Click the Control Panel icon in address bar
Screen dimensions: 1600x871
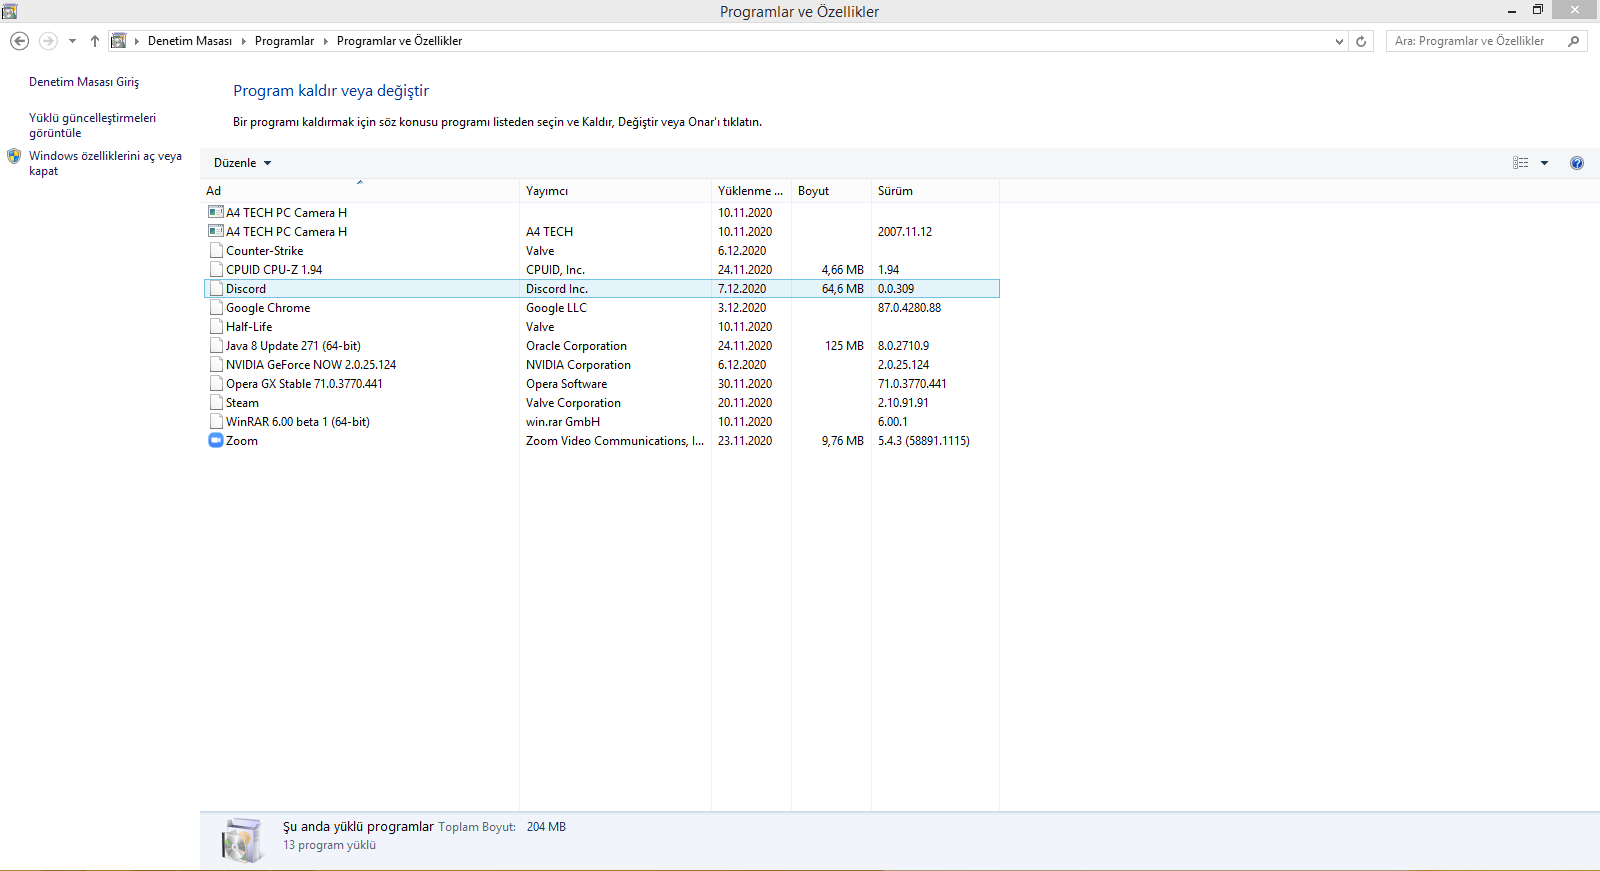(x=119, y=41)
